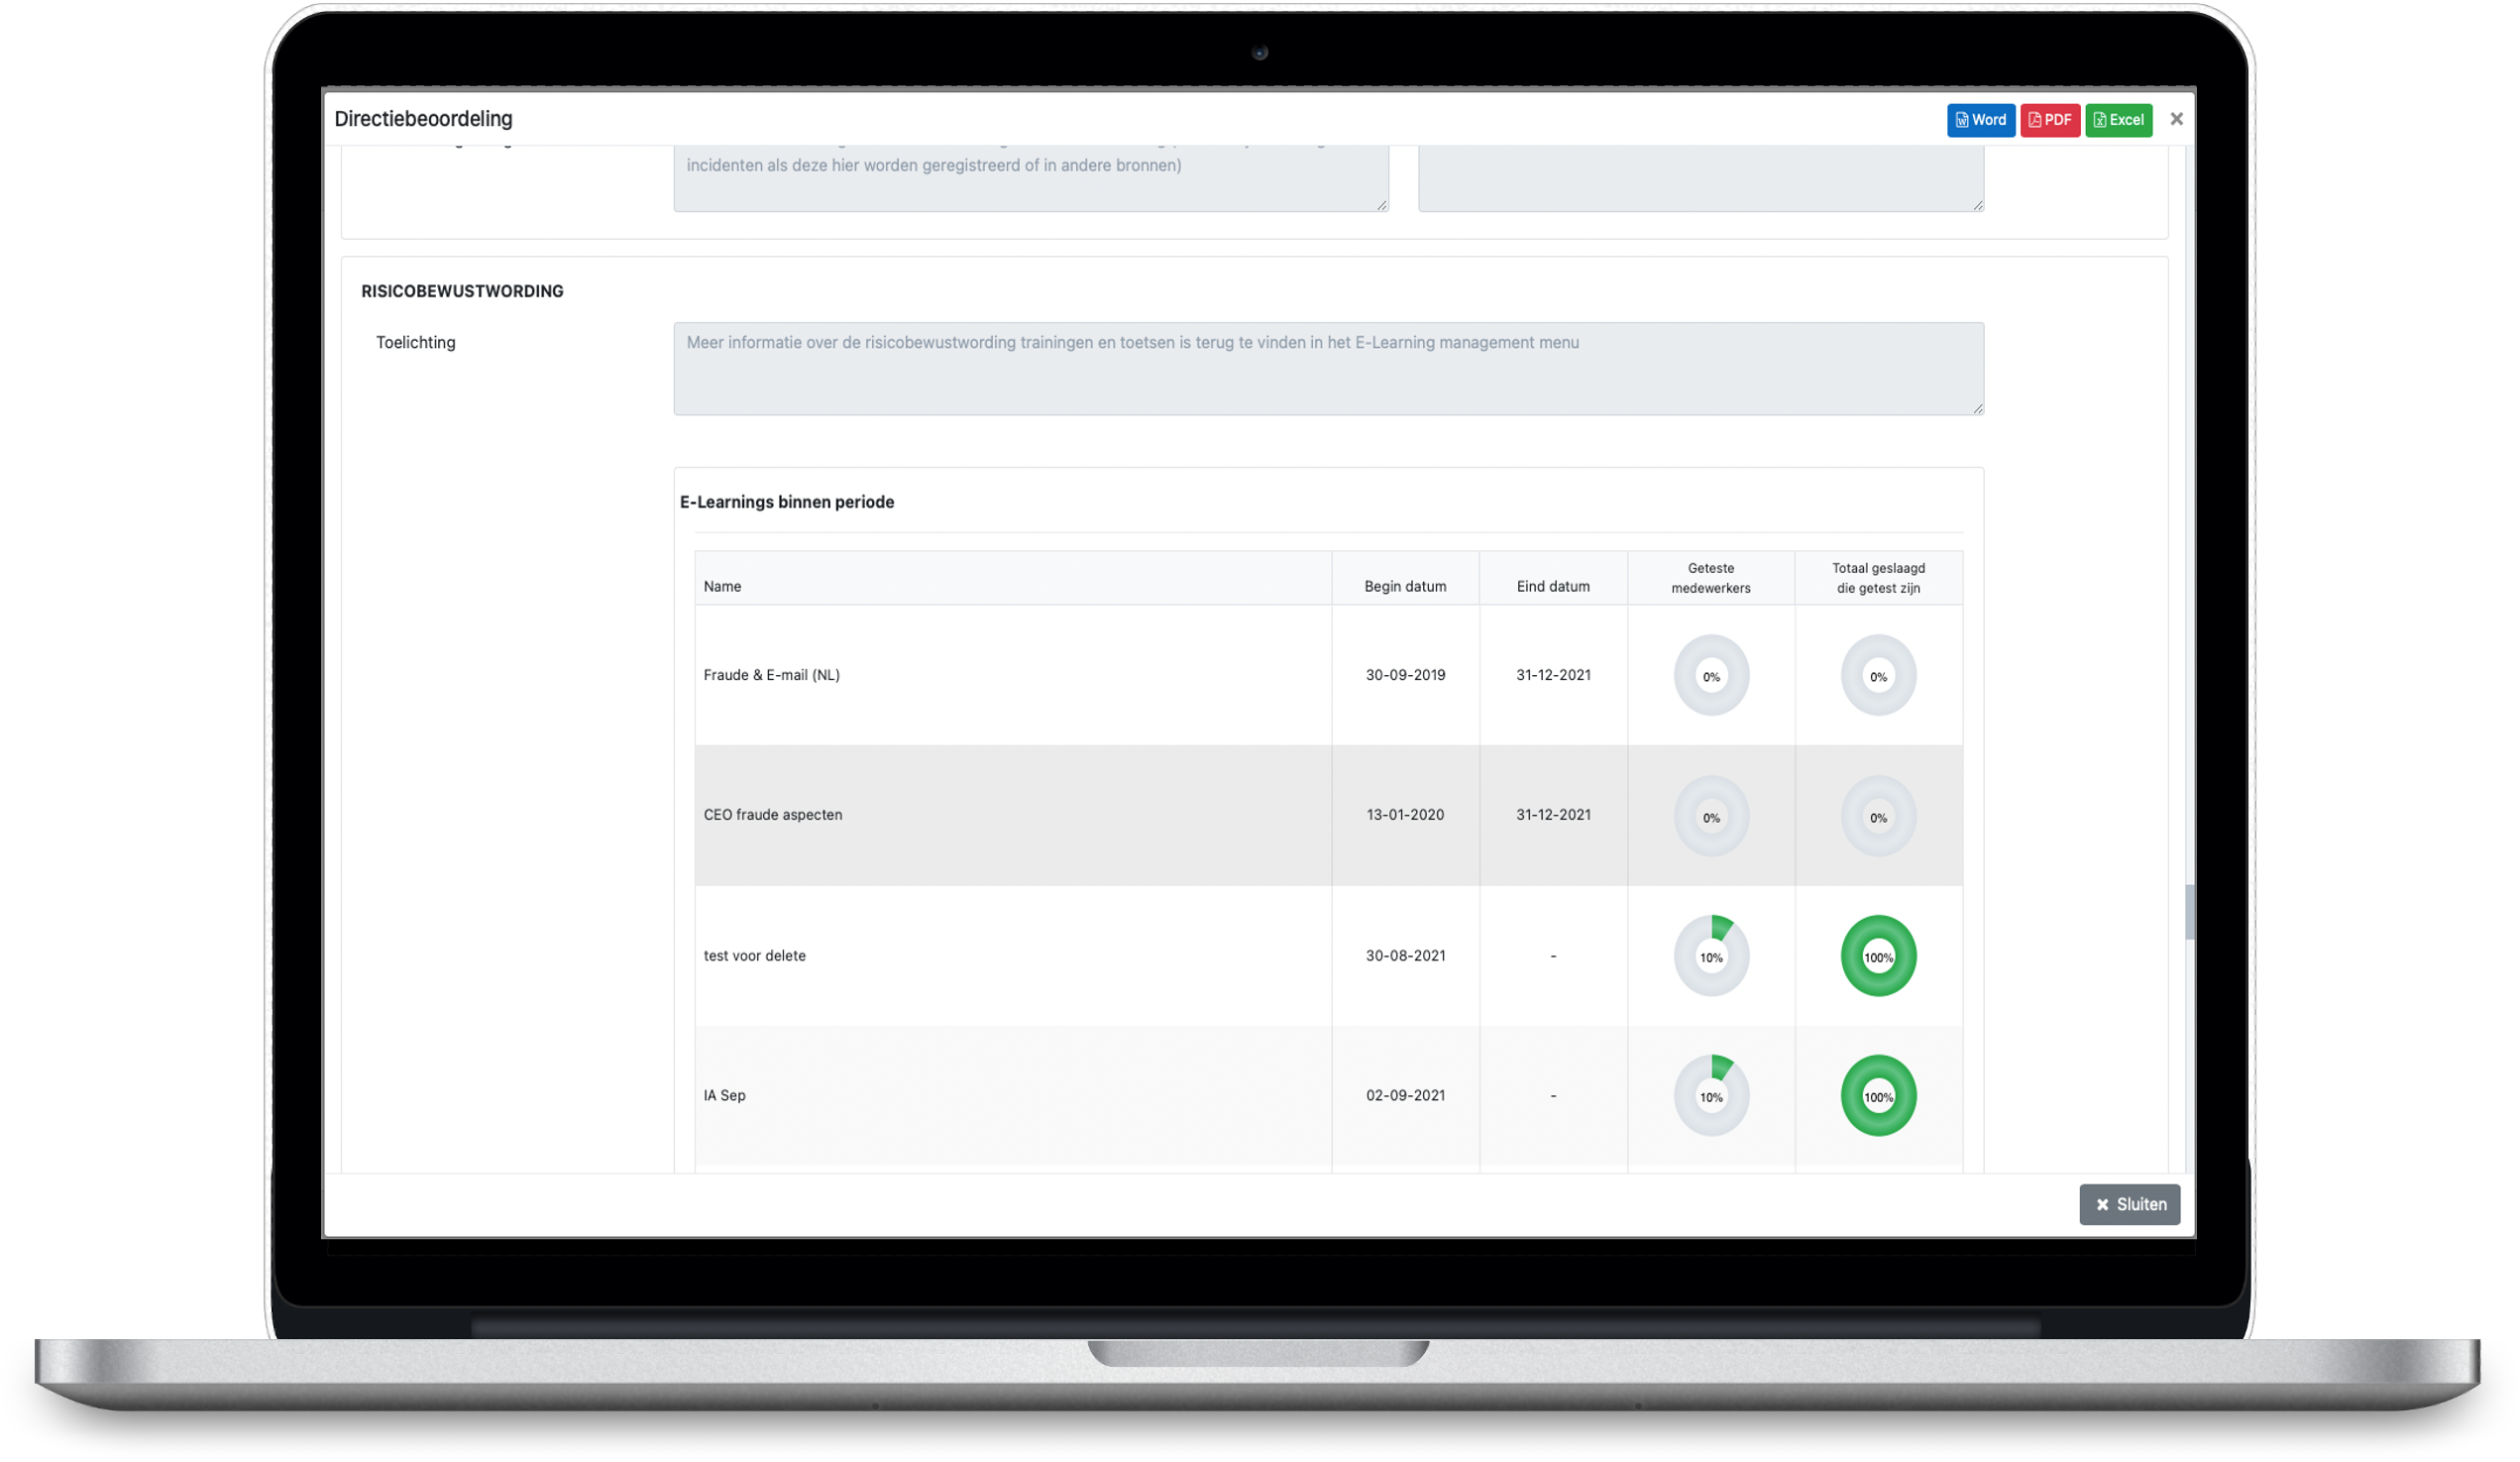Viewport: 2520px width, 1462px height.
Task: Click 0% tested donut for Fraude & E-mail
Action: (x=1711, y=675)
